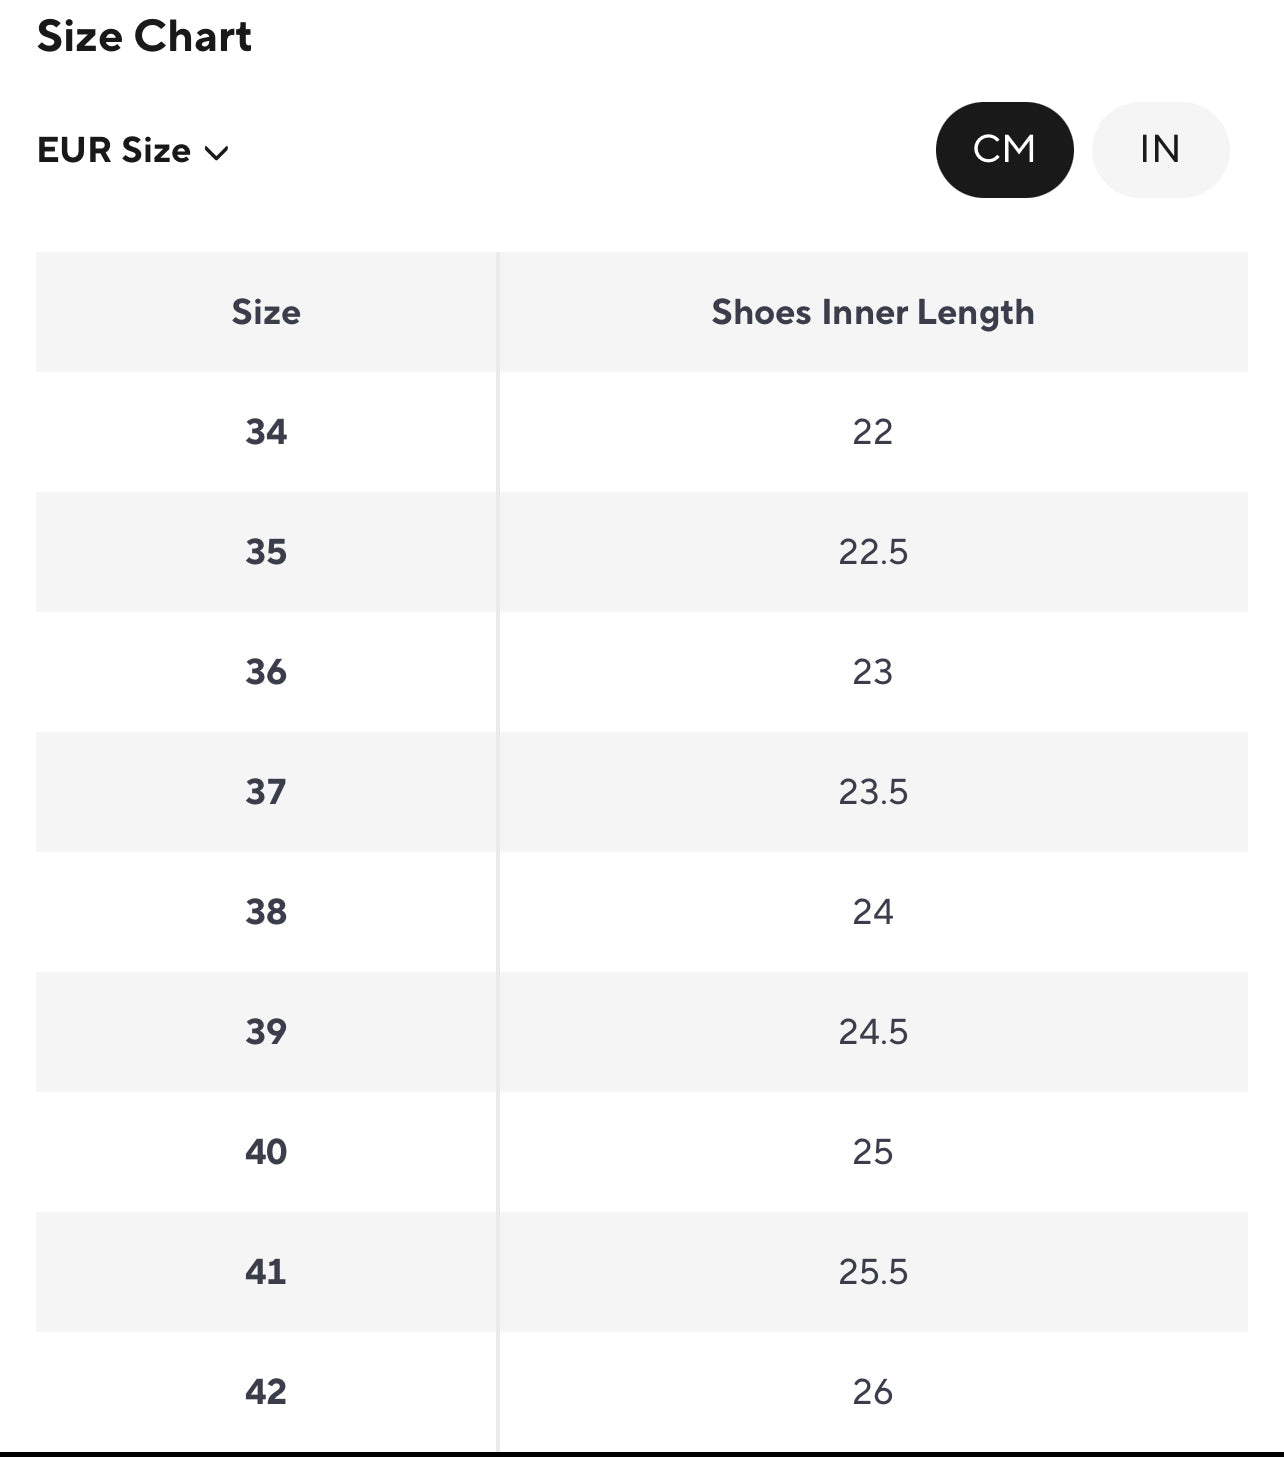Viewport: 1284px width, 1457px height.
Task: Switch units to CM
Action: [1004, 150]
